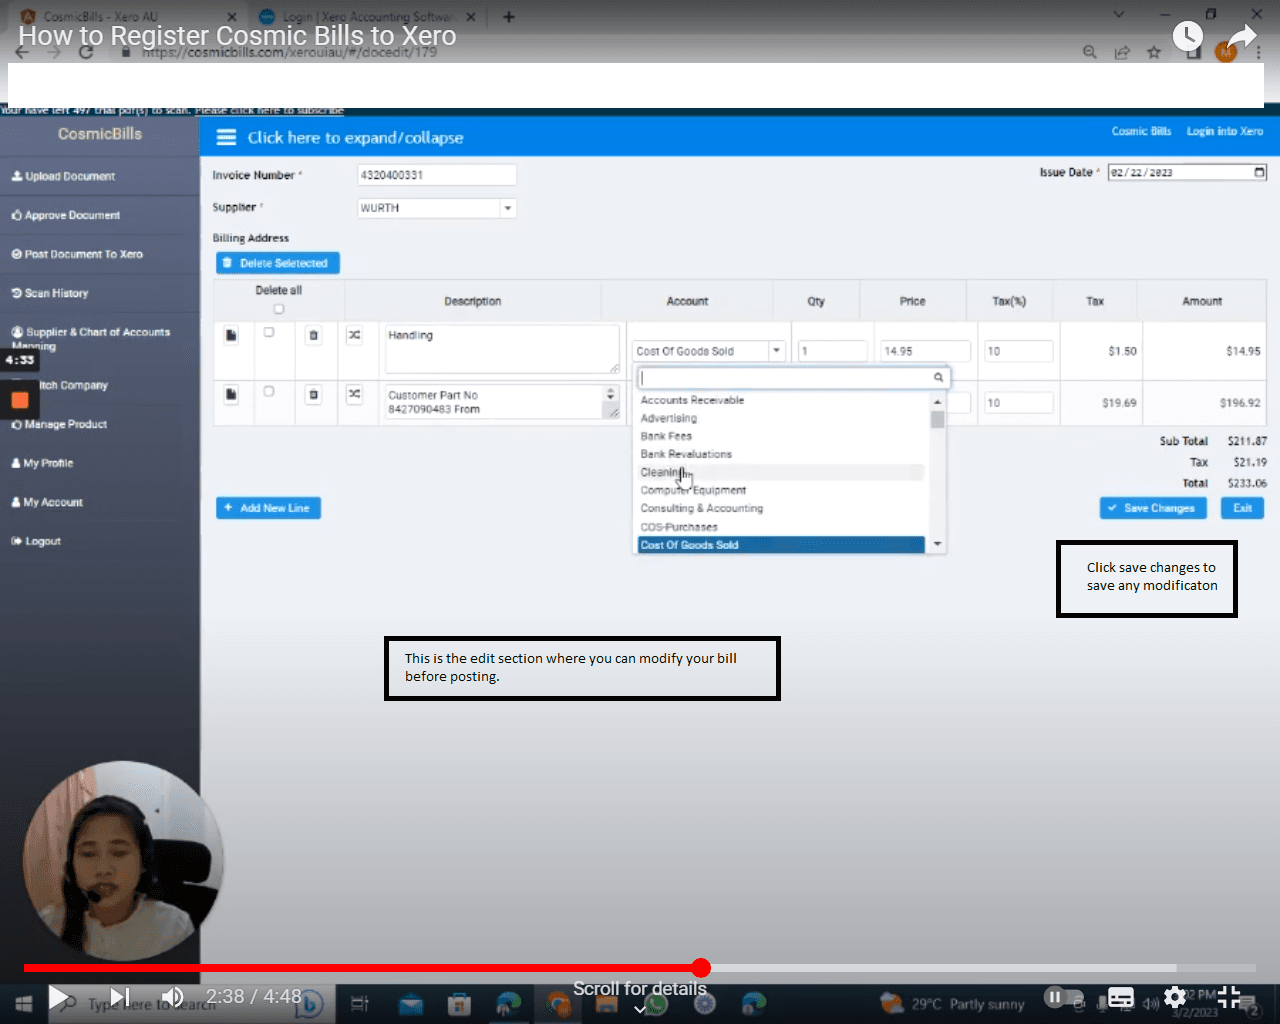Click the trash icon in the Handling row

[313, 335]
